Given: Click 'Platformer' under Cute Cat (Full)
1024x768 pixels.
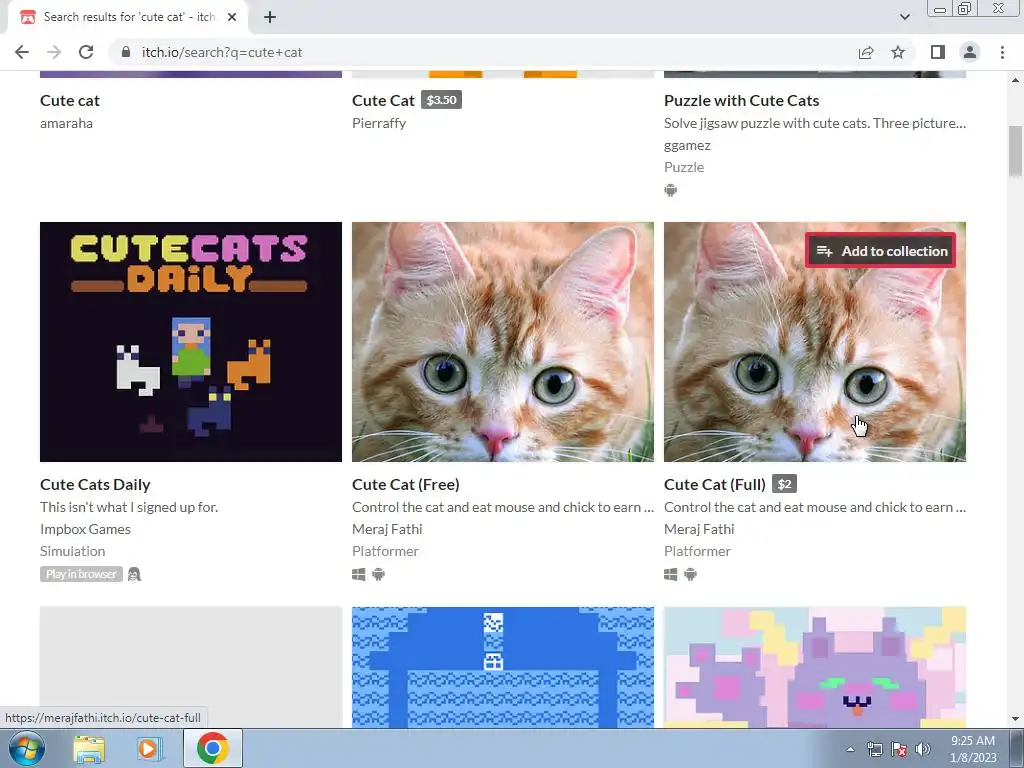Looking at the screenshot, I should coord(697,551).
